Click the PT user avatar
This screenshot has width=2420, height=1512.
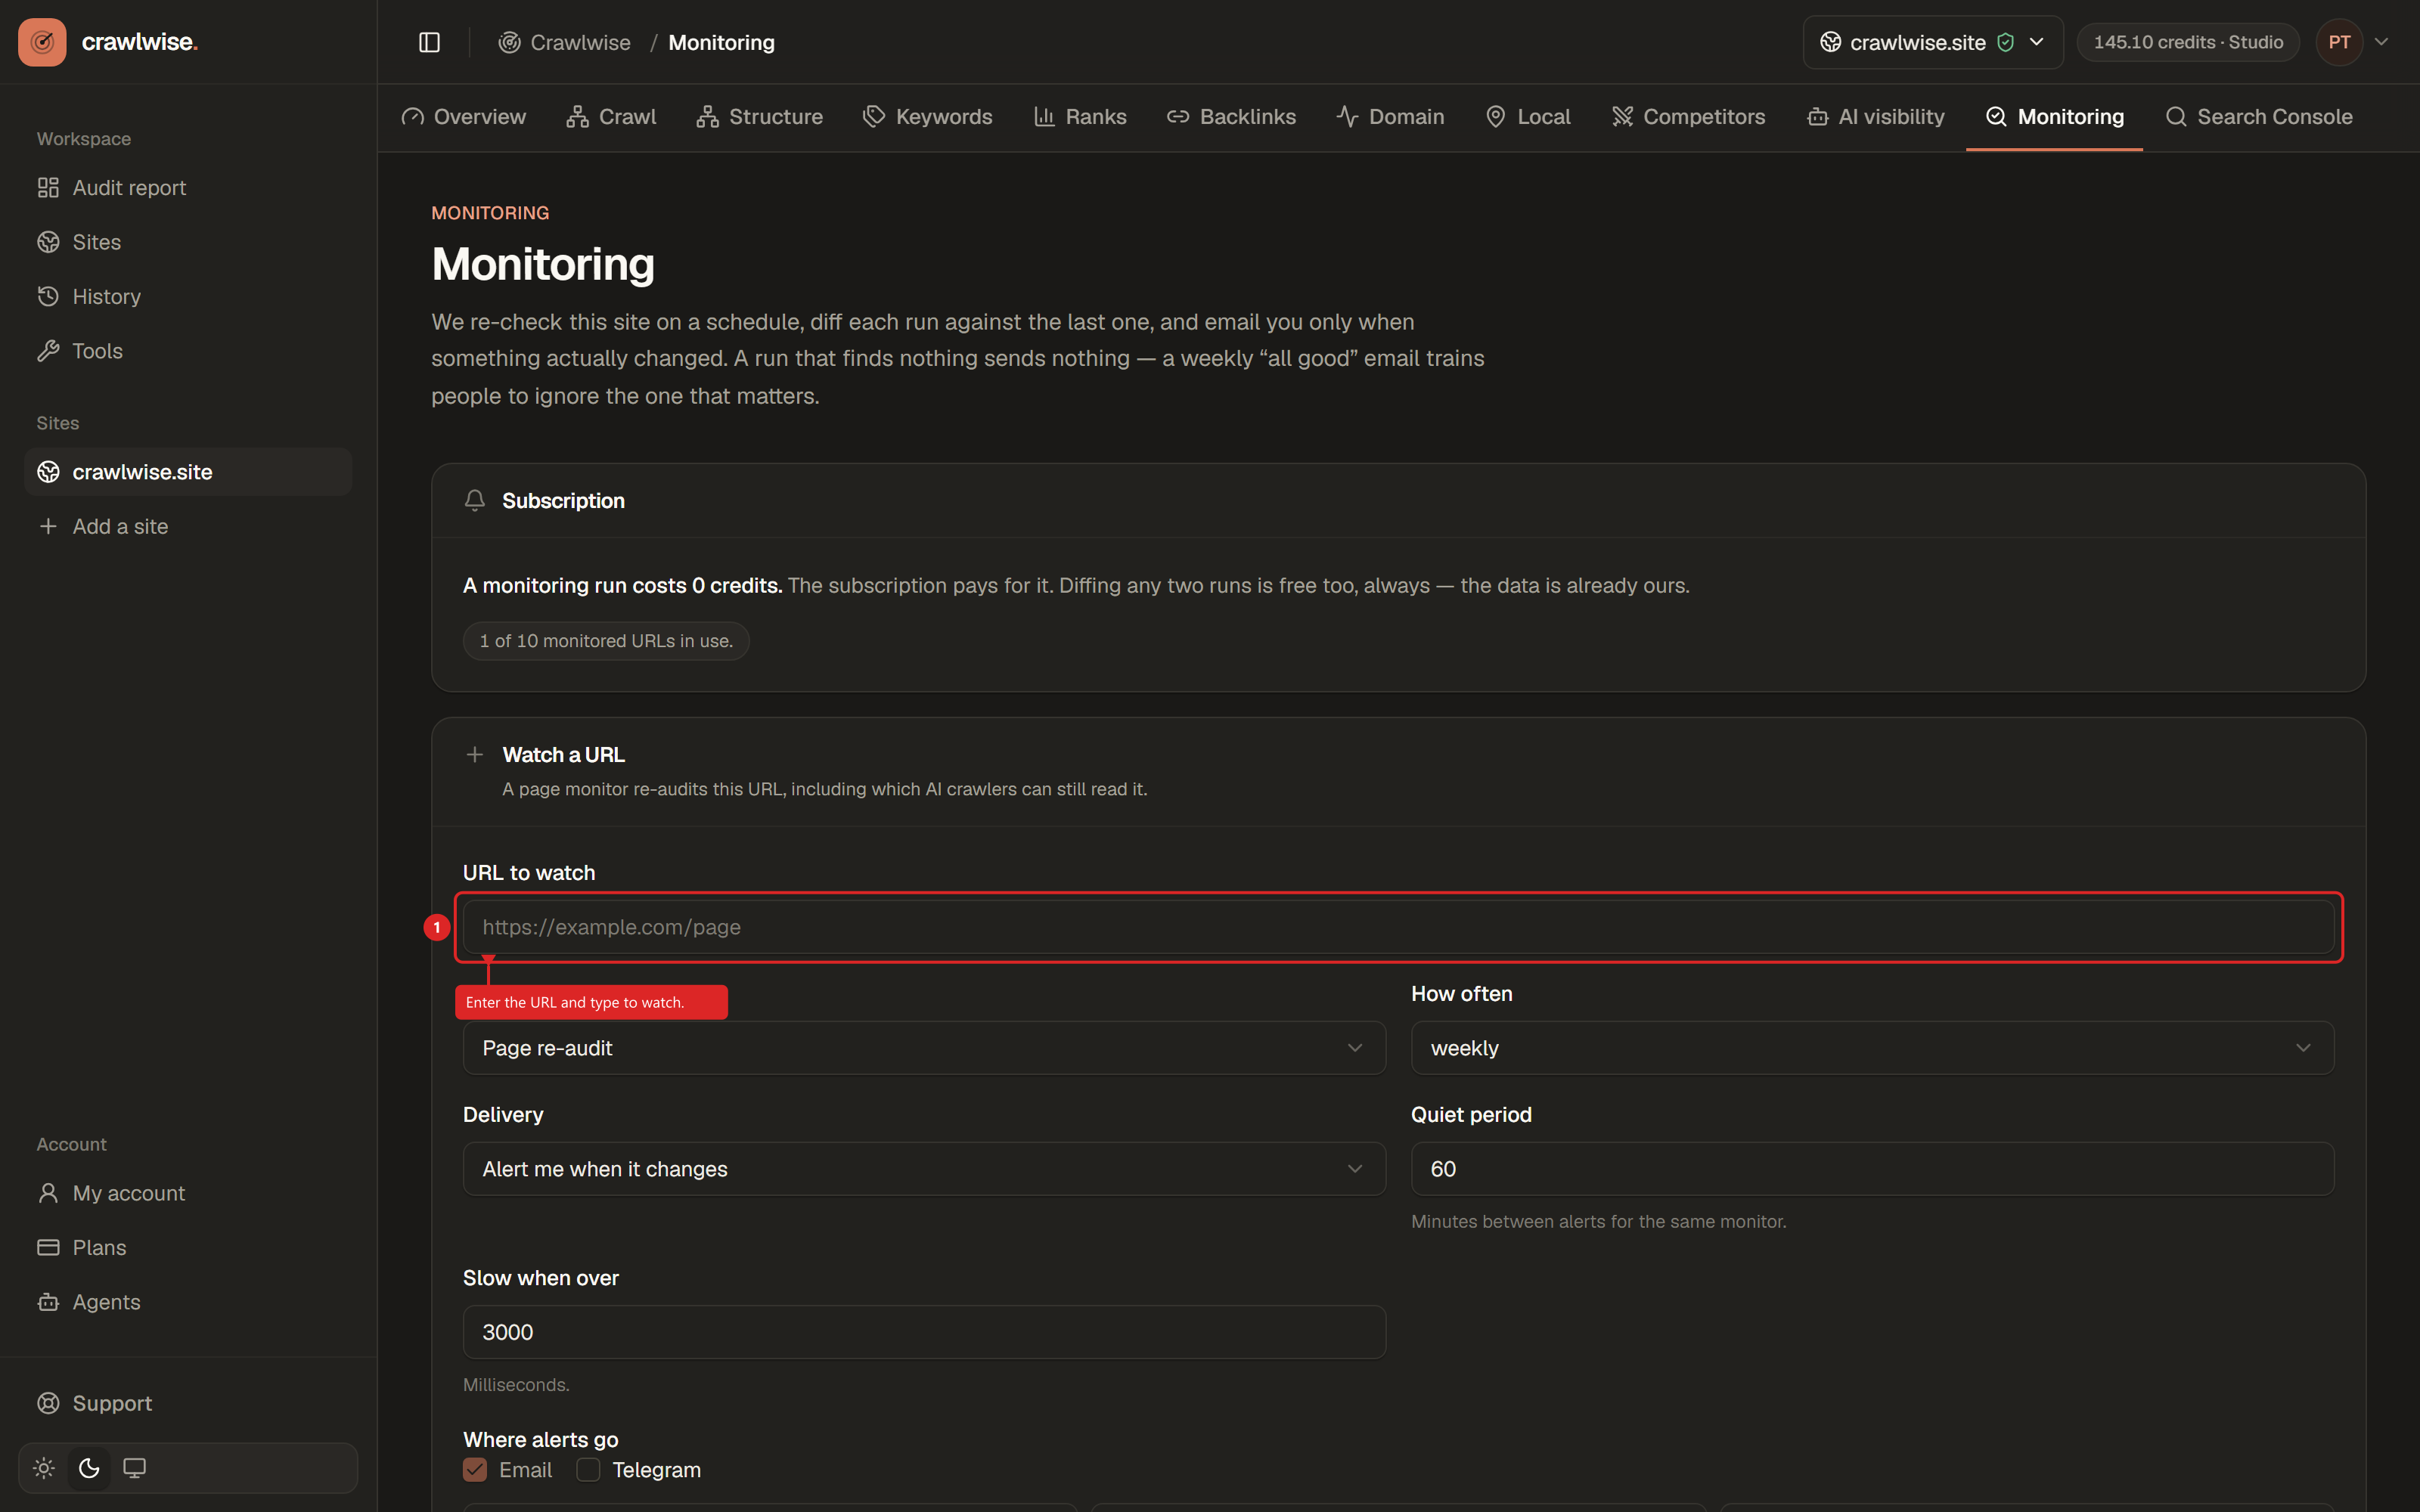pos(2339,42)
